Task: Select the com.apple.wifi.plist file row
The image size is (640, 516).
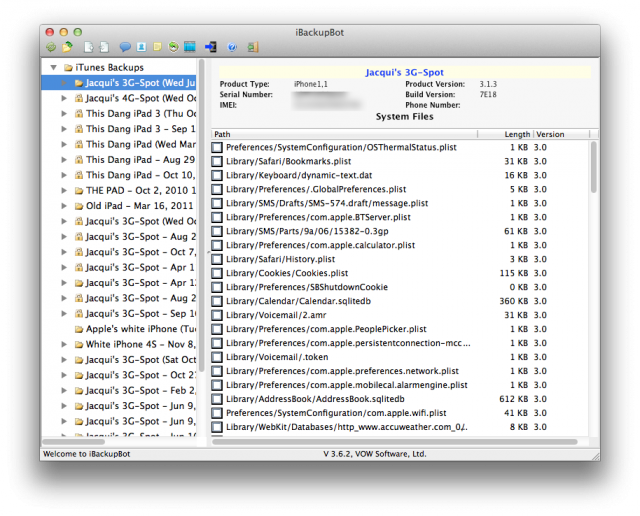Action: pos(400,413)
